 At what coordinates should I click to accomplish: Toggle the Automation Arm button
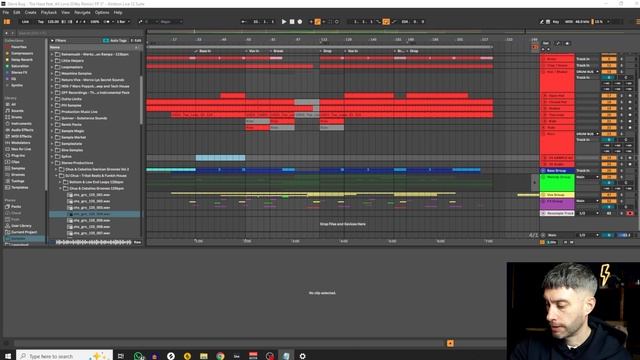click(x=317, y=22)
